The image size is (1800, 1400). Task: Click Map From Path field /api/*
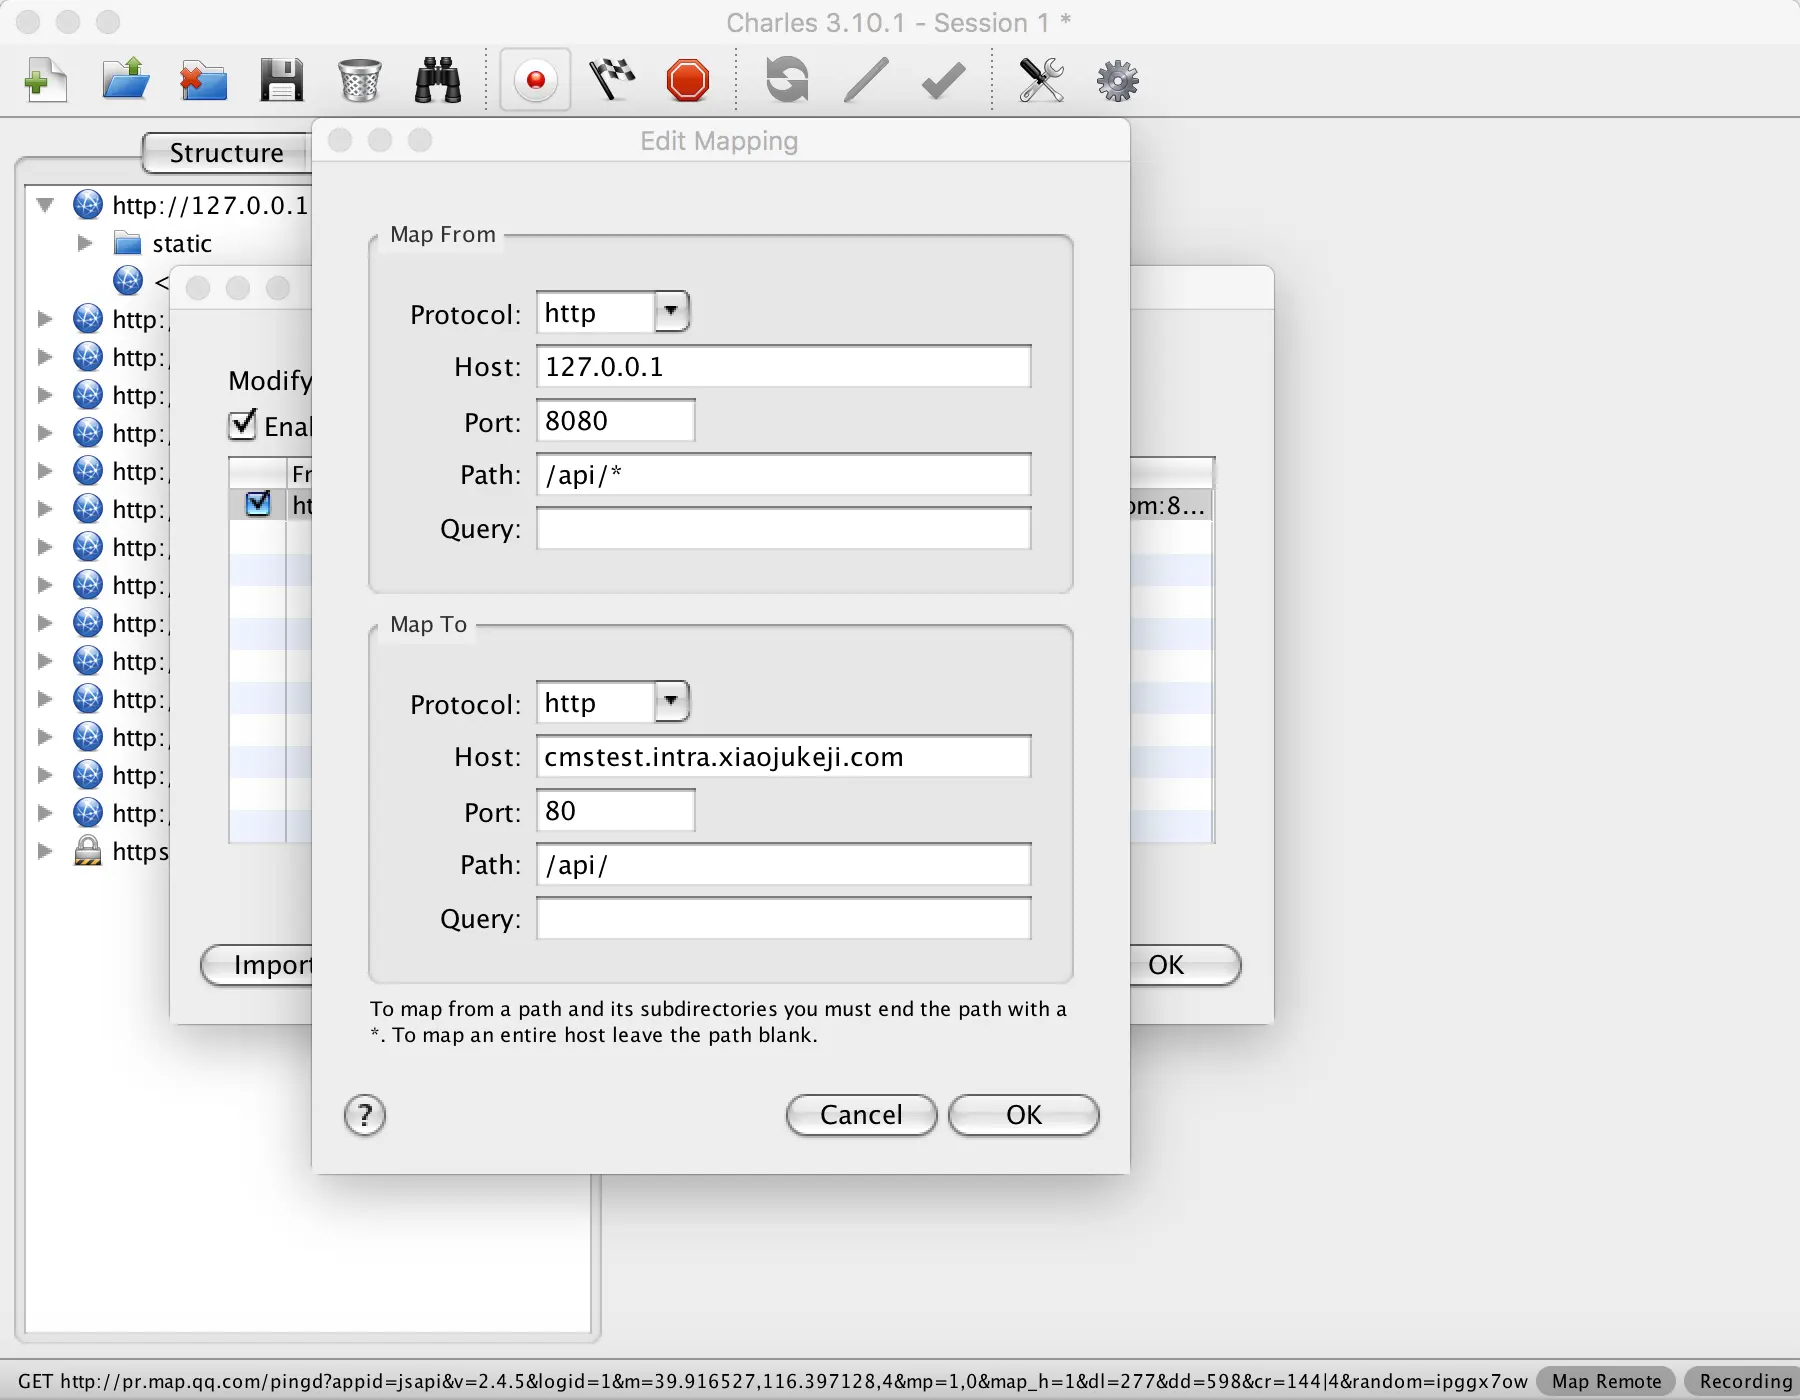click(x=784, y=474)
